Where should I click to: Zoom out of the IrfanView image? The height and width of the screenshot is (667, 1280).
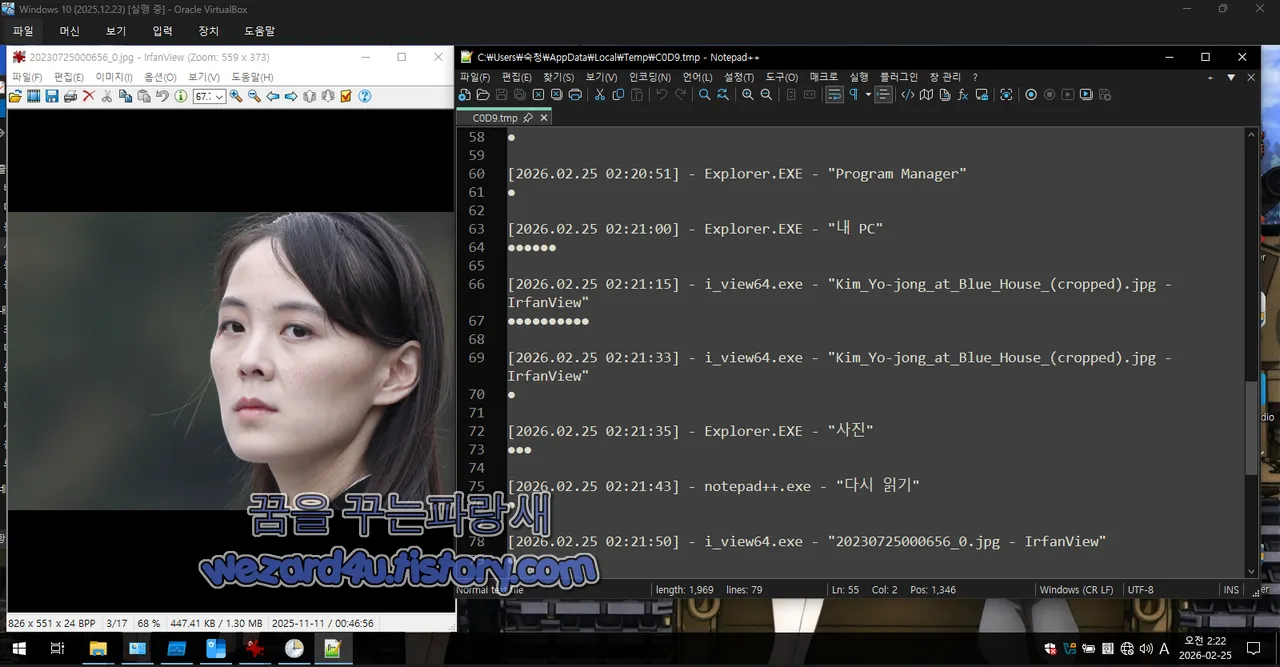[x=254, y=96]
